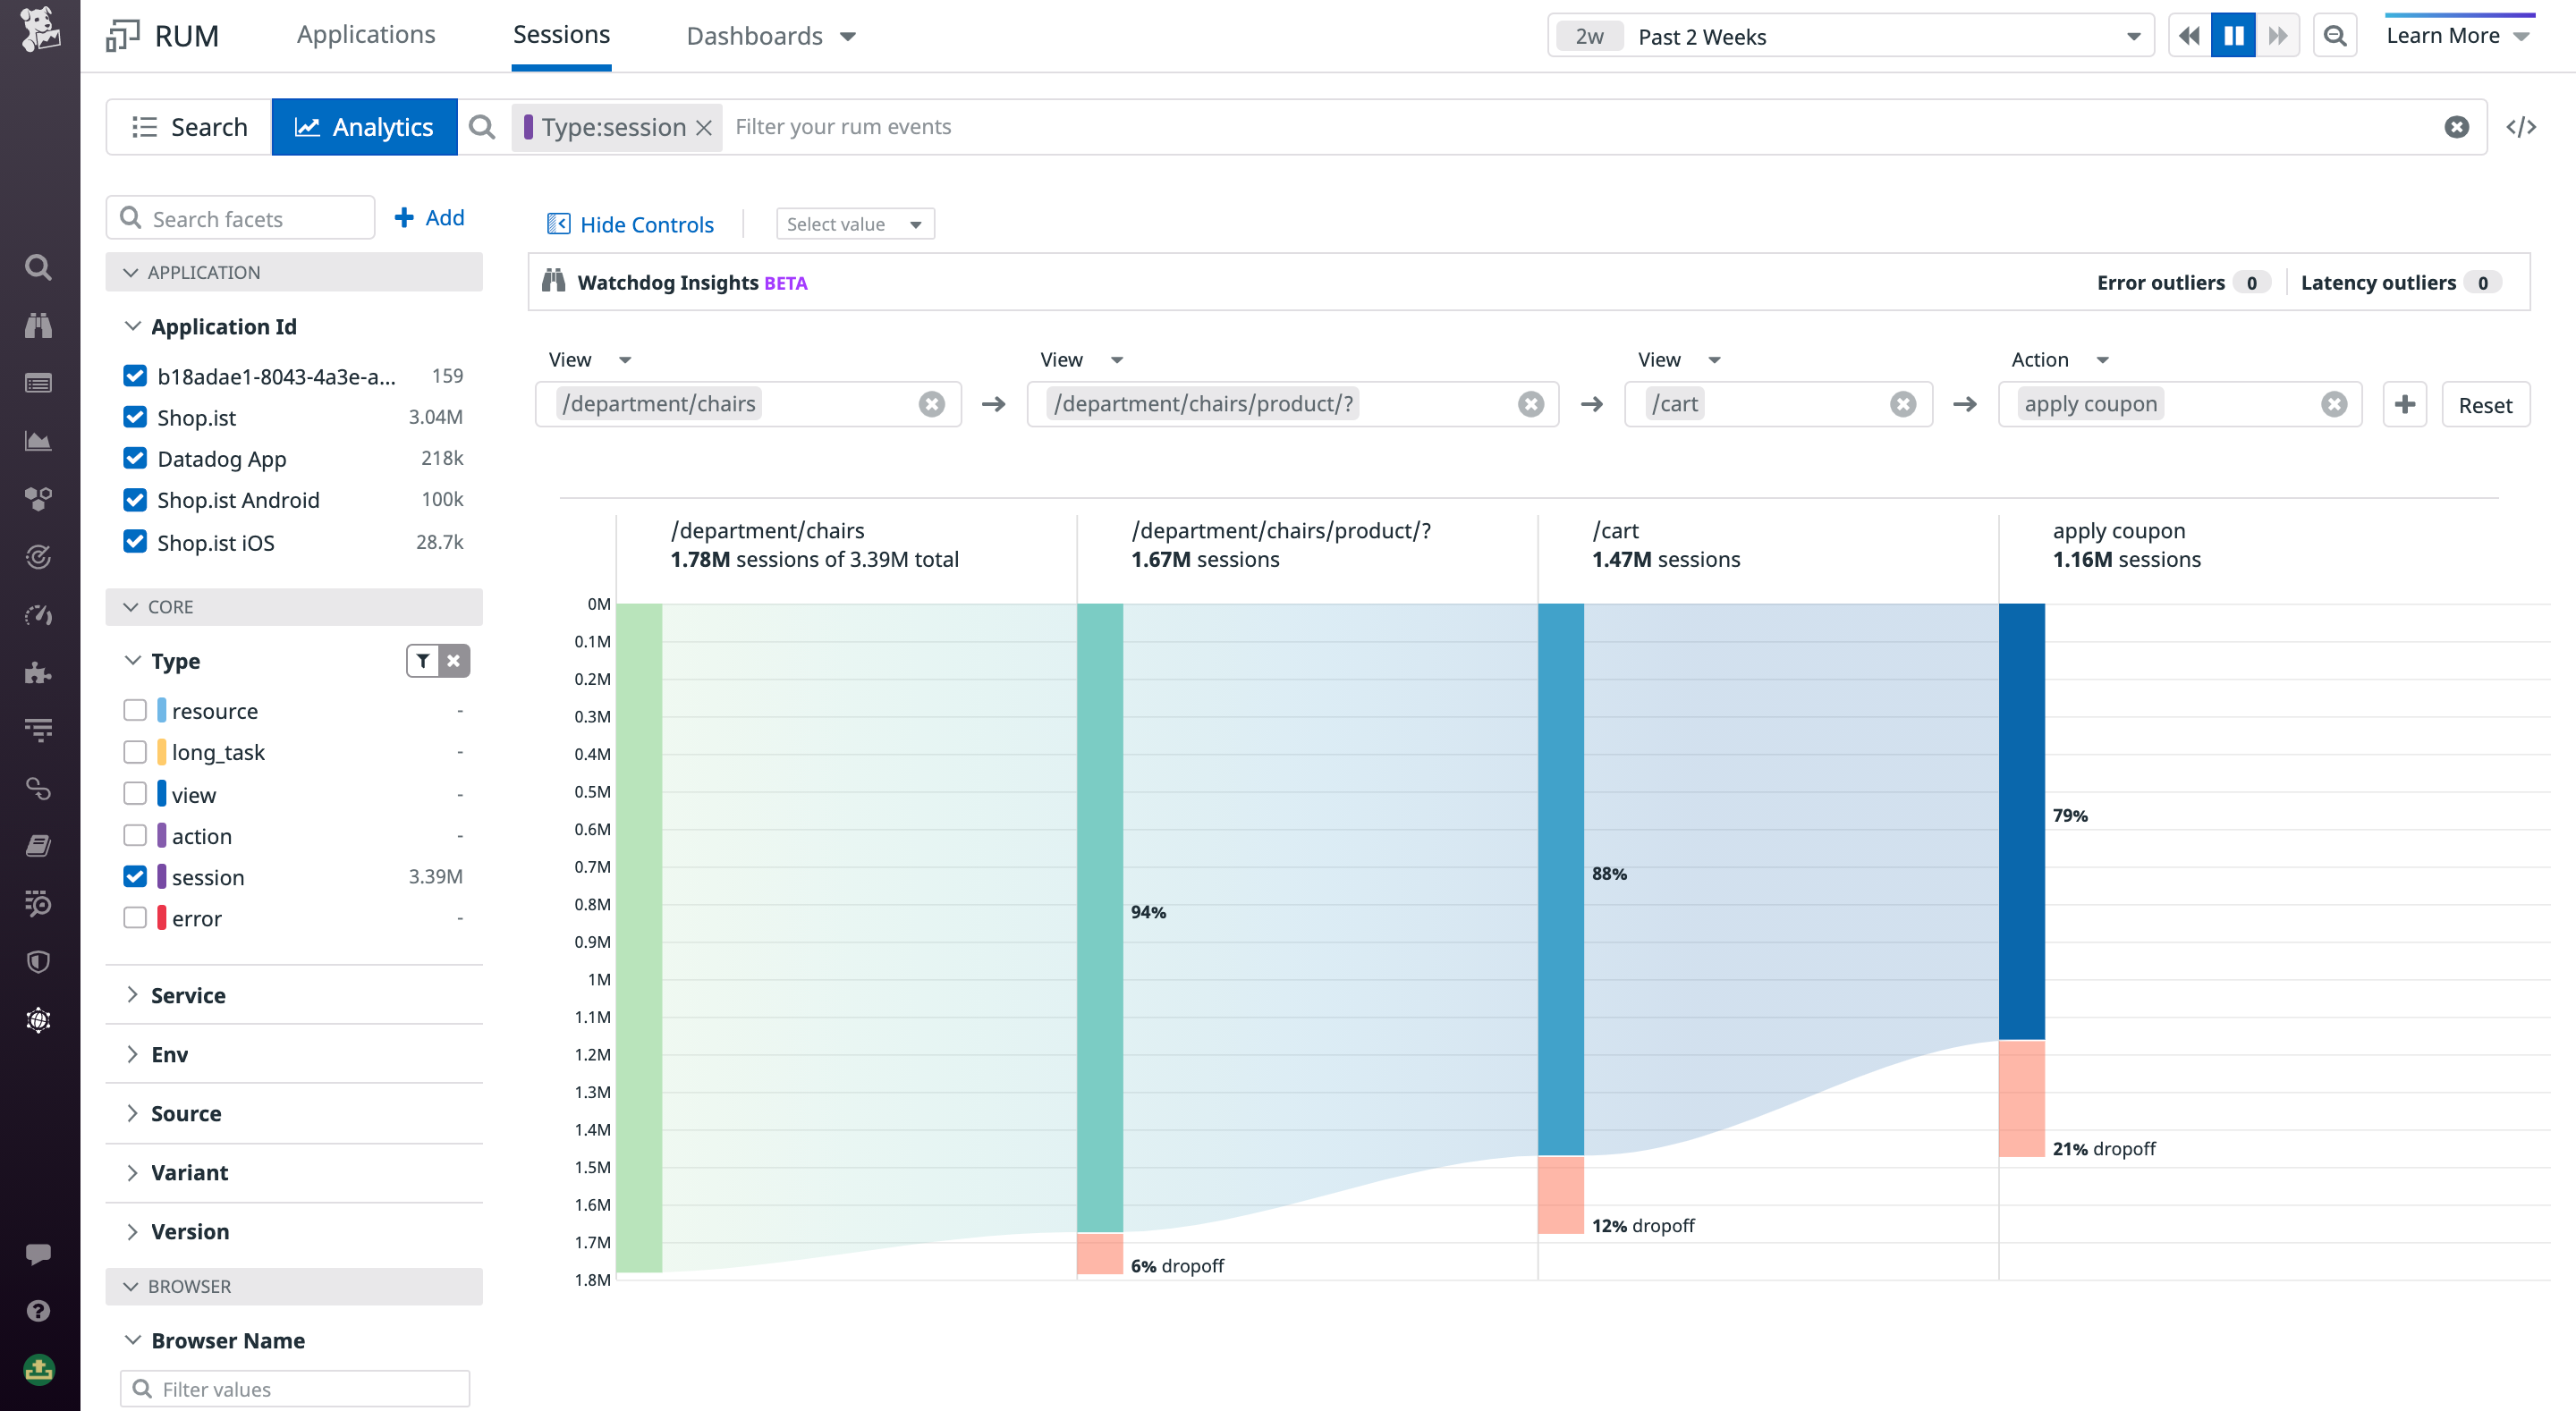Select the magnifier search icon in sidebar
The image size is (2576, 1411).
tap(38, 267)
